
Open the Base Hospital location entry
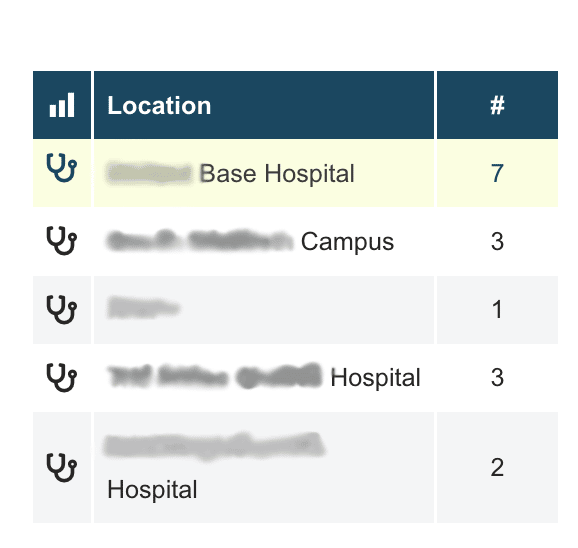231,173
